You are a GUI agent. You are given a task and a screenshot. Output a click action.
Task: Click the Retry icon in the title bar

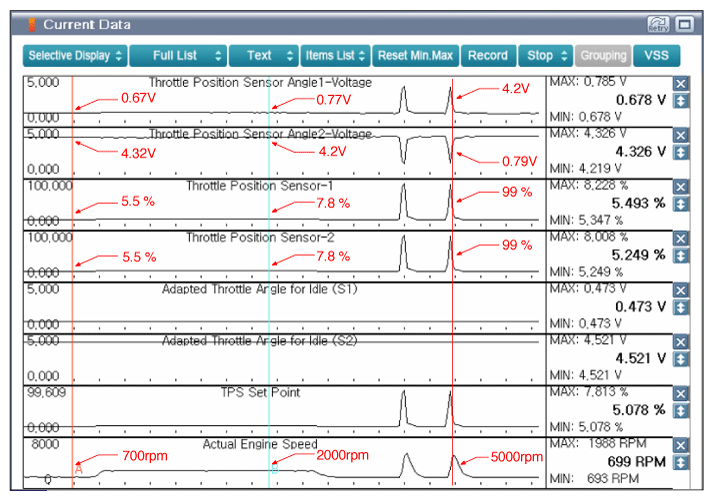[x=659, y=23]
